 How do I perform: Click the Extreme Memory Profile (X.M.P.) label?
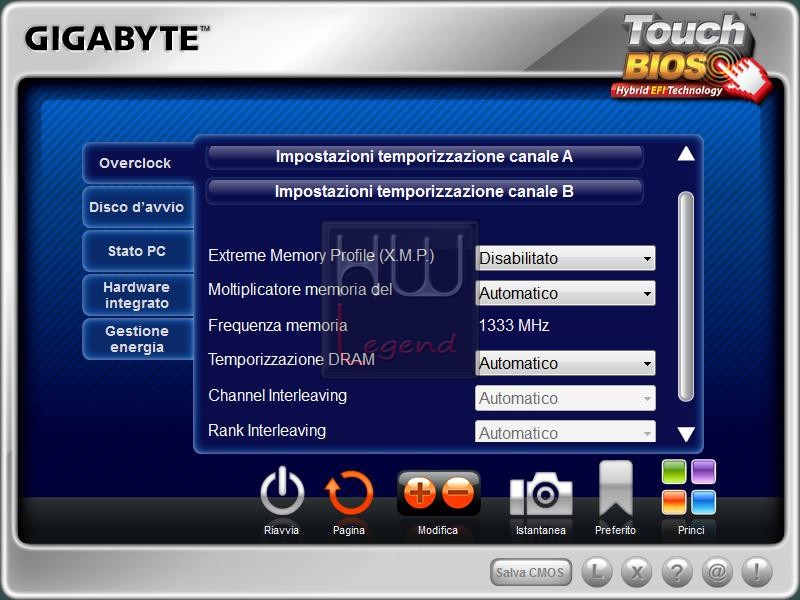click(321, 256)
